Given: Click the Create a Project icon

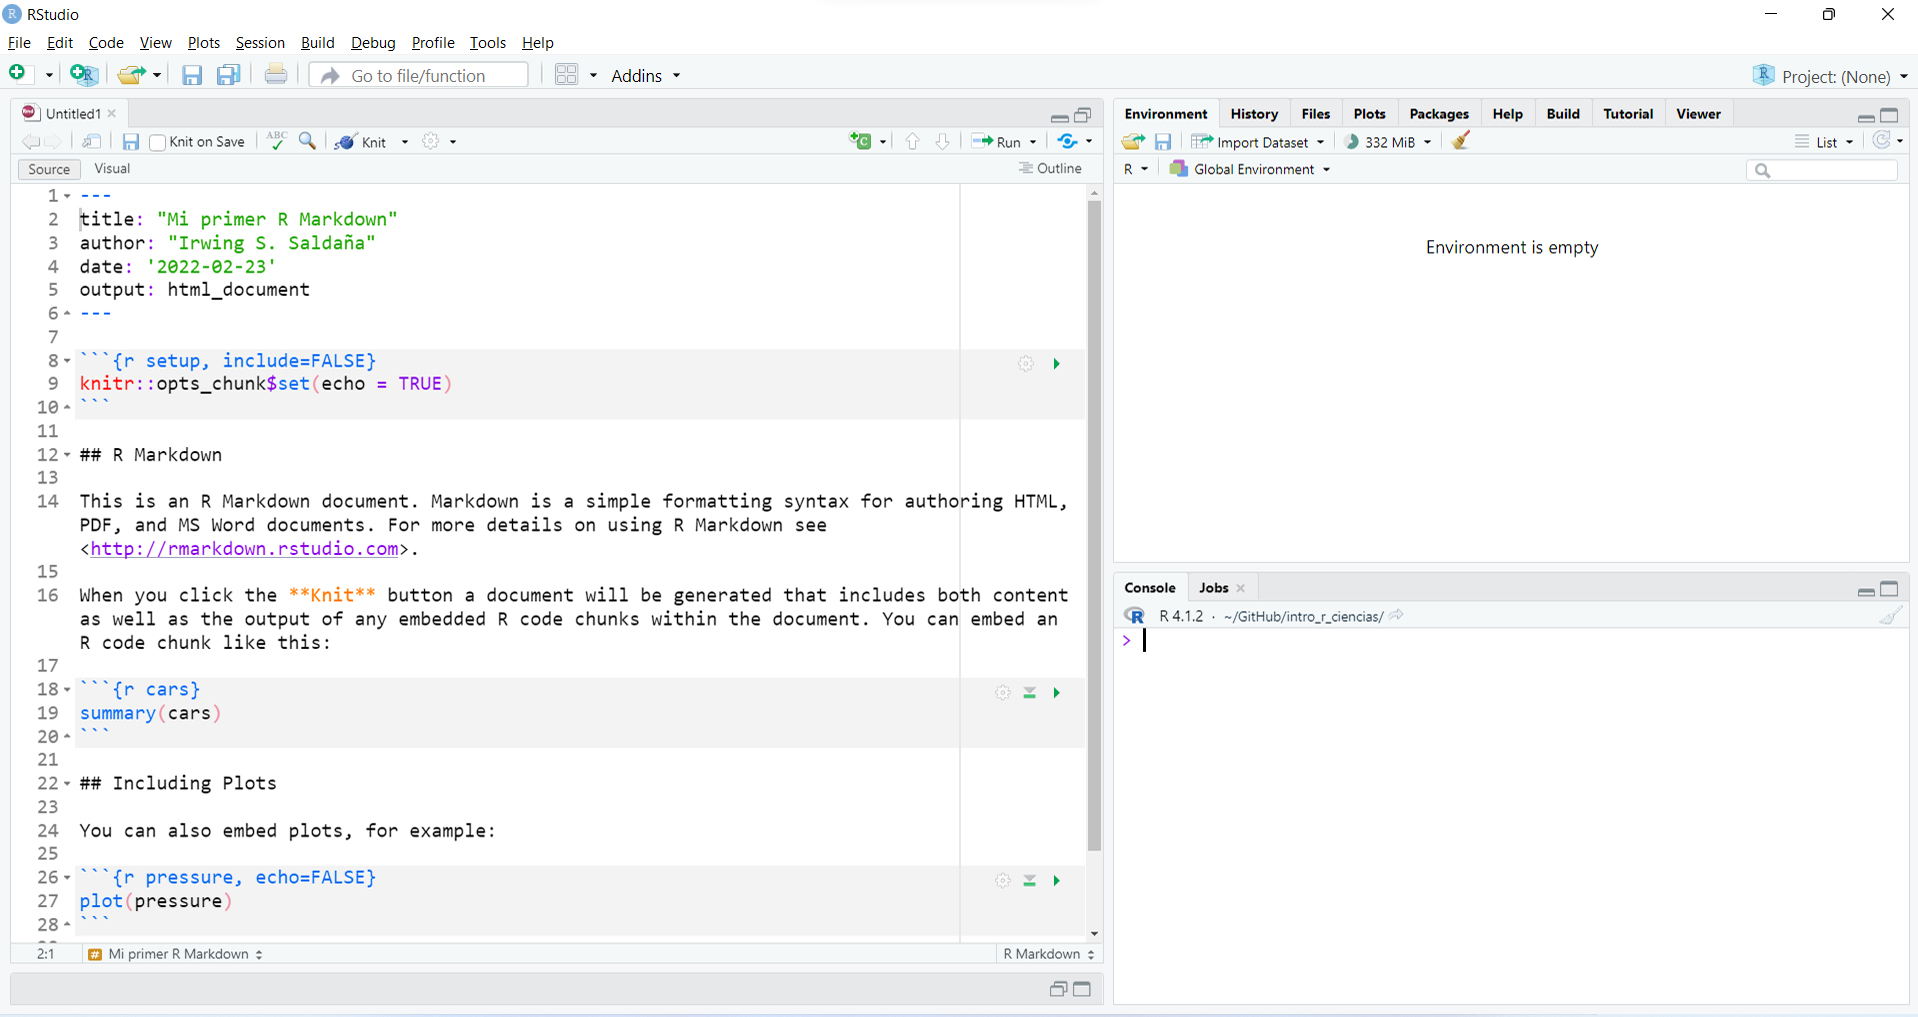Looking at the screenshot, I should tap(84, 74).
